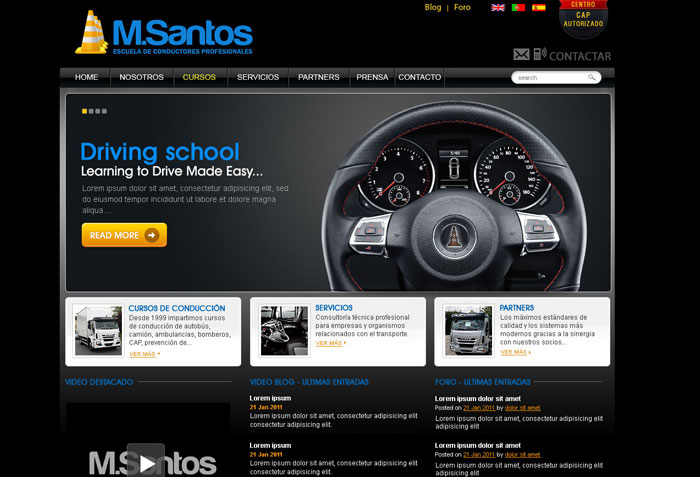
Task: Open the Blog link at top
Action: click(432, 7)
